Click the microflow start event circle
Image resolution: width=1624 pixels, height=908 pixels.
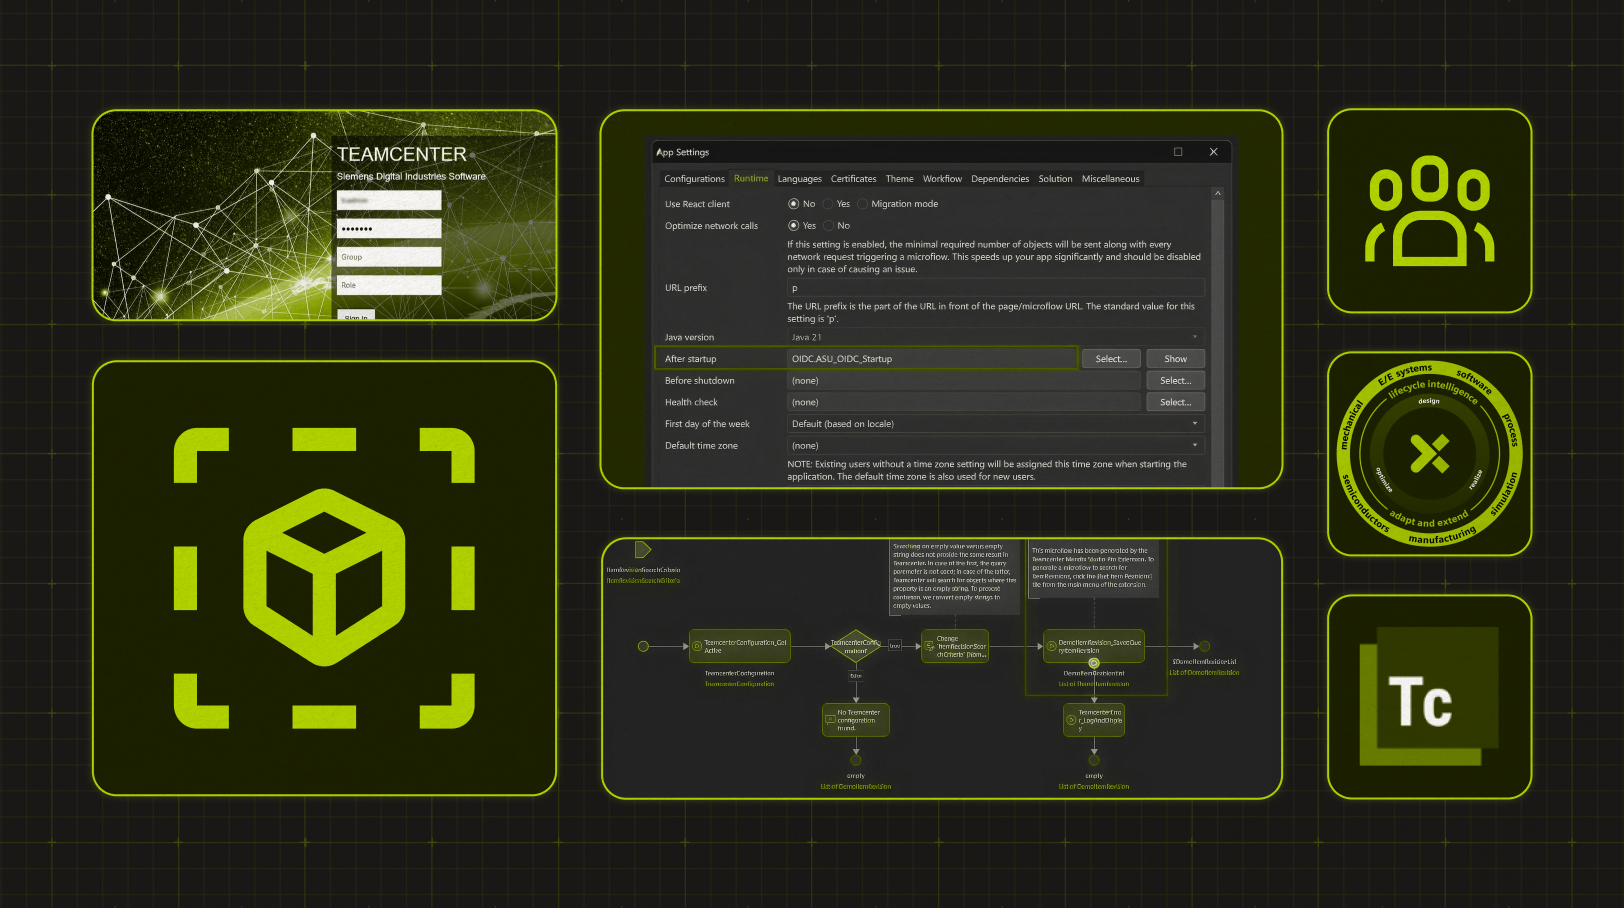pos(643,646)
